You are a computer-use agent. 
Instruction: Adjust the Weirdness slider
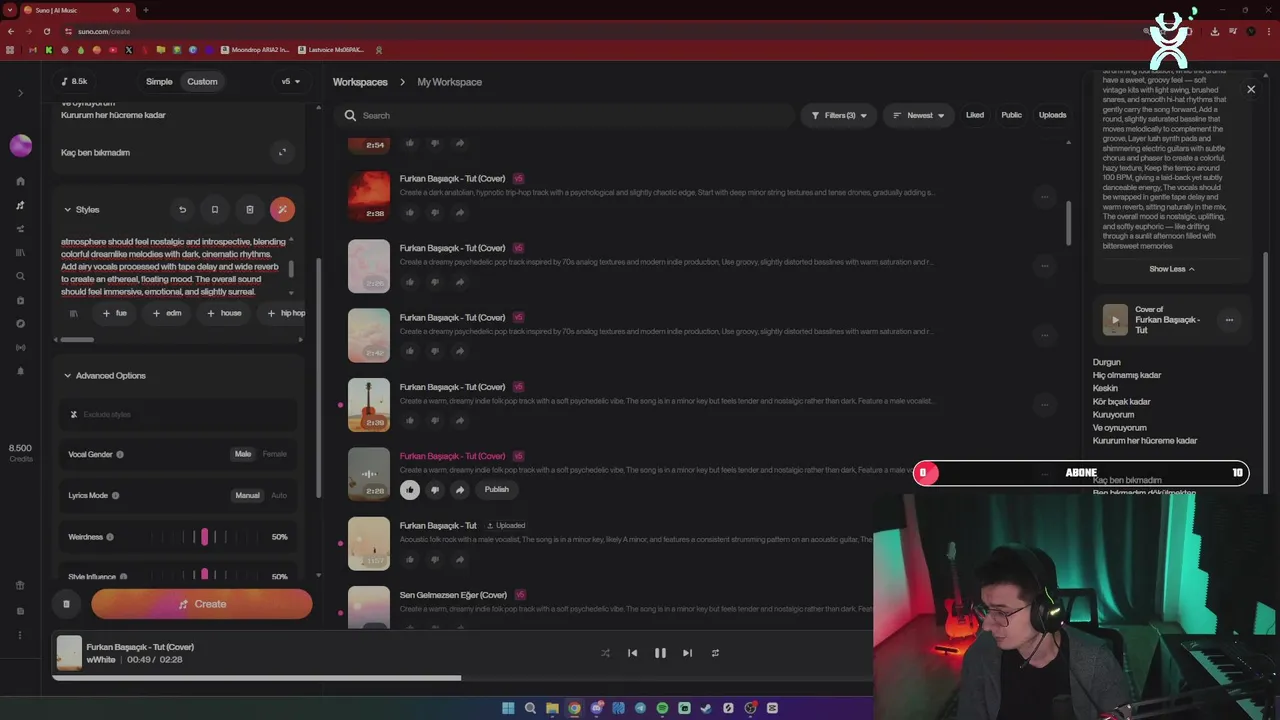coord(204,537)
